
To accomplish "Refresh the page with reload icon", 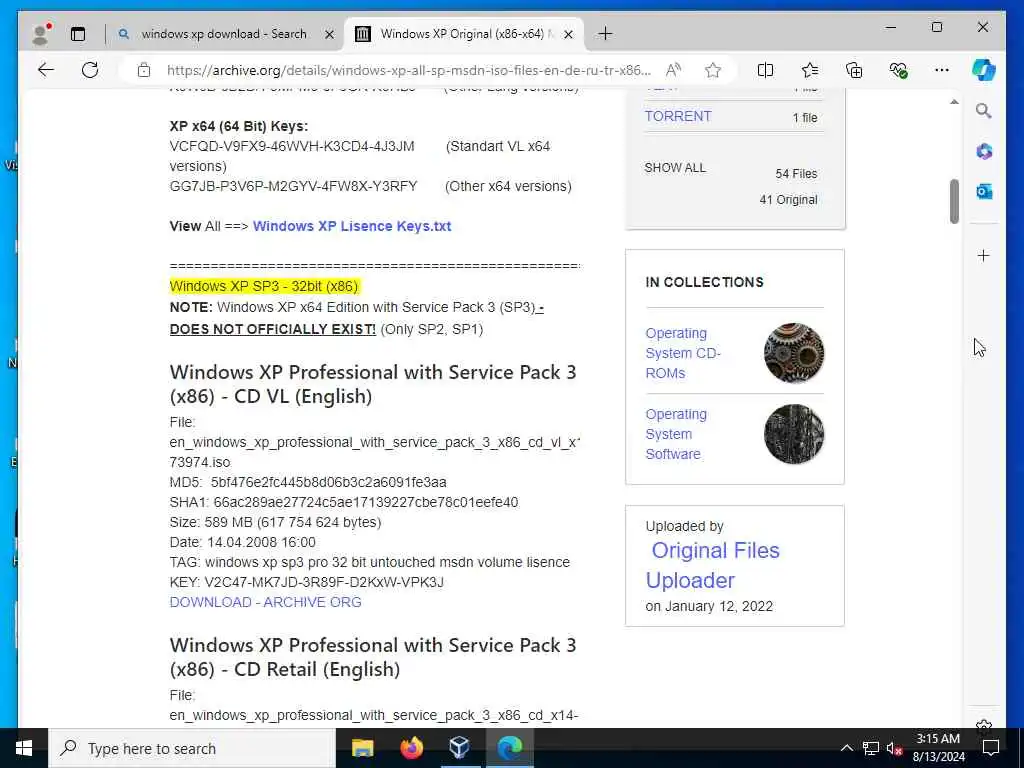I will [90, 70].
